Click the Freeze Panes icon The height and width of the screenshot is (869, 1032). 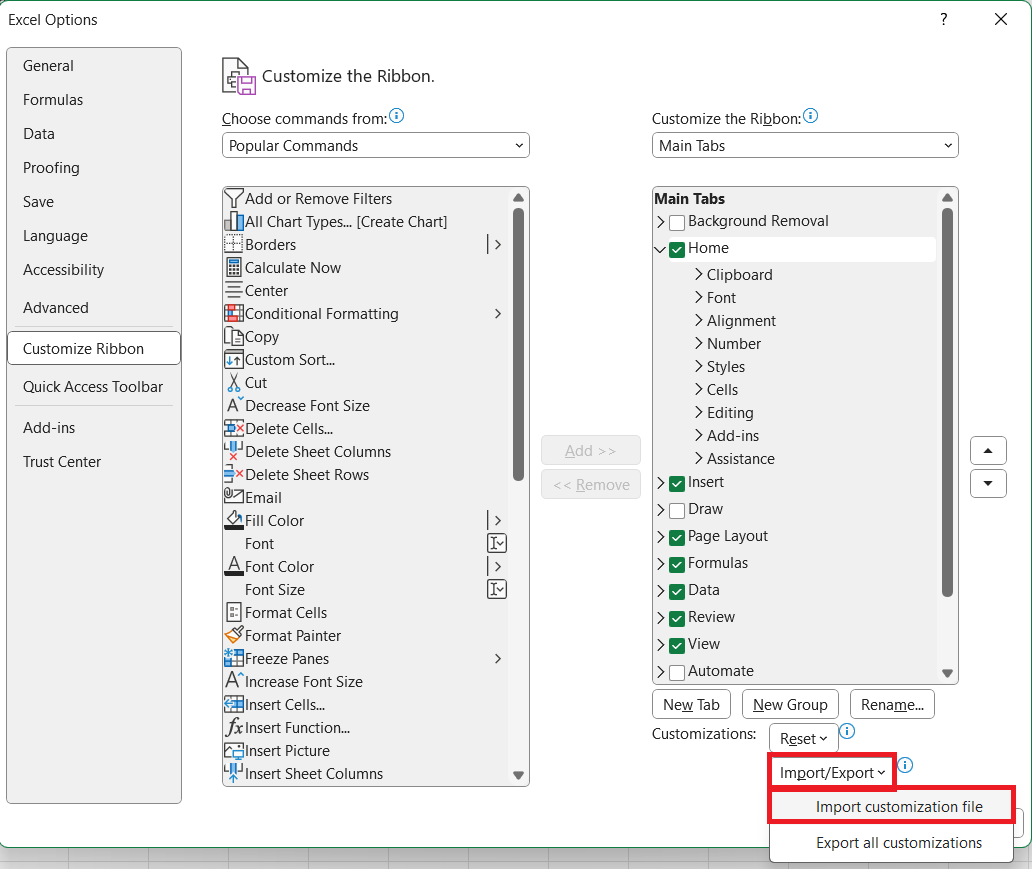[234, 658]
